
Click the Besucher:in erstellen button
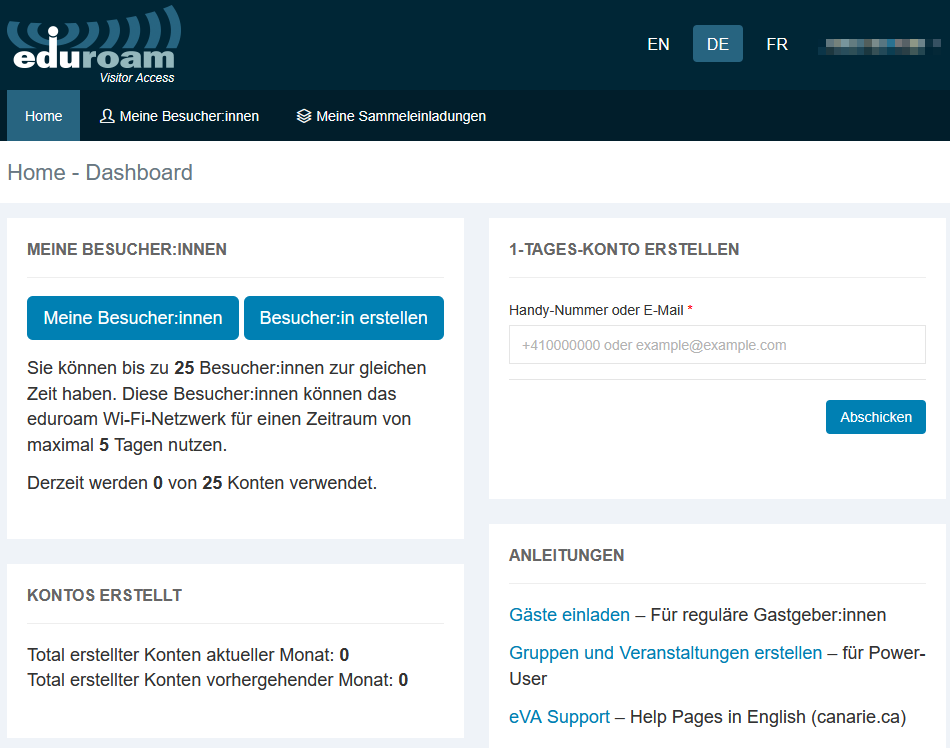(343, 318)
